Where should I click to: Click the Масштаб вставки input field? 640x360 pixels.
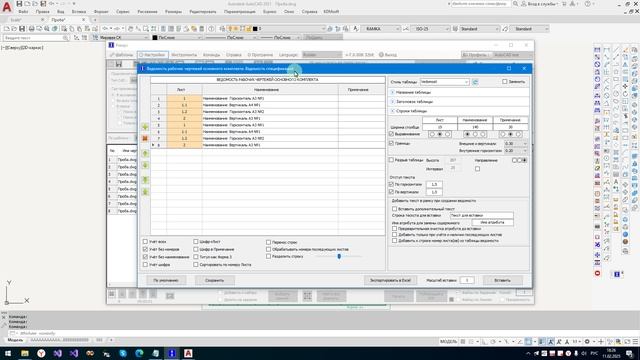coord(467,280)
